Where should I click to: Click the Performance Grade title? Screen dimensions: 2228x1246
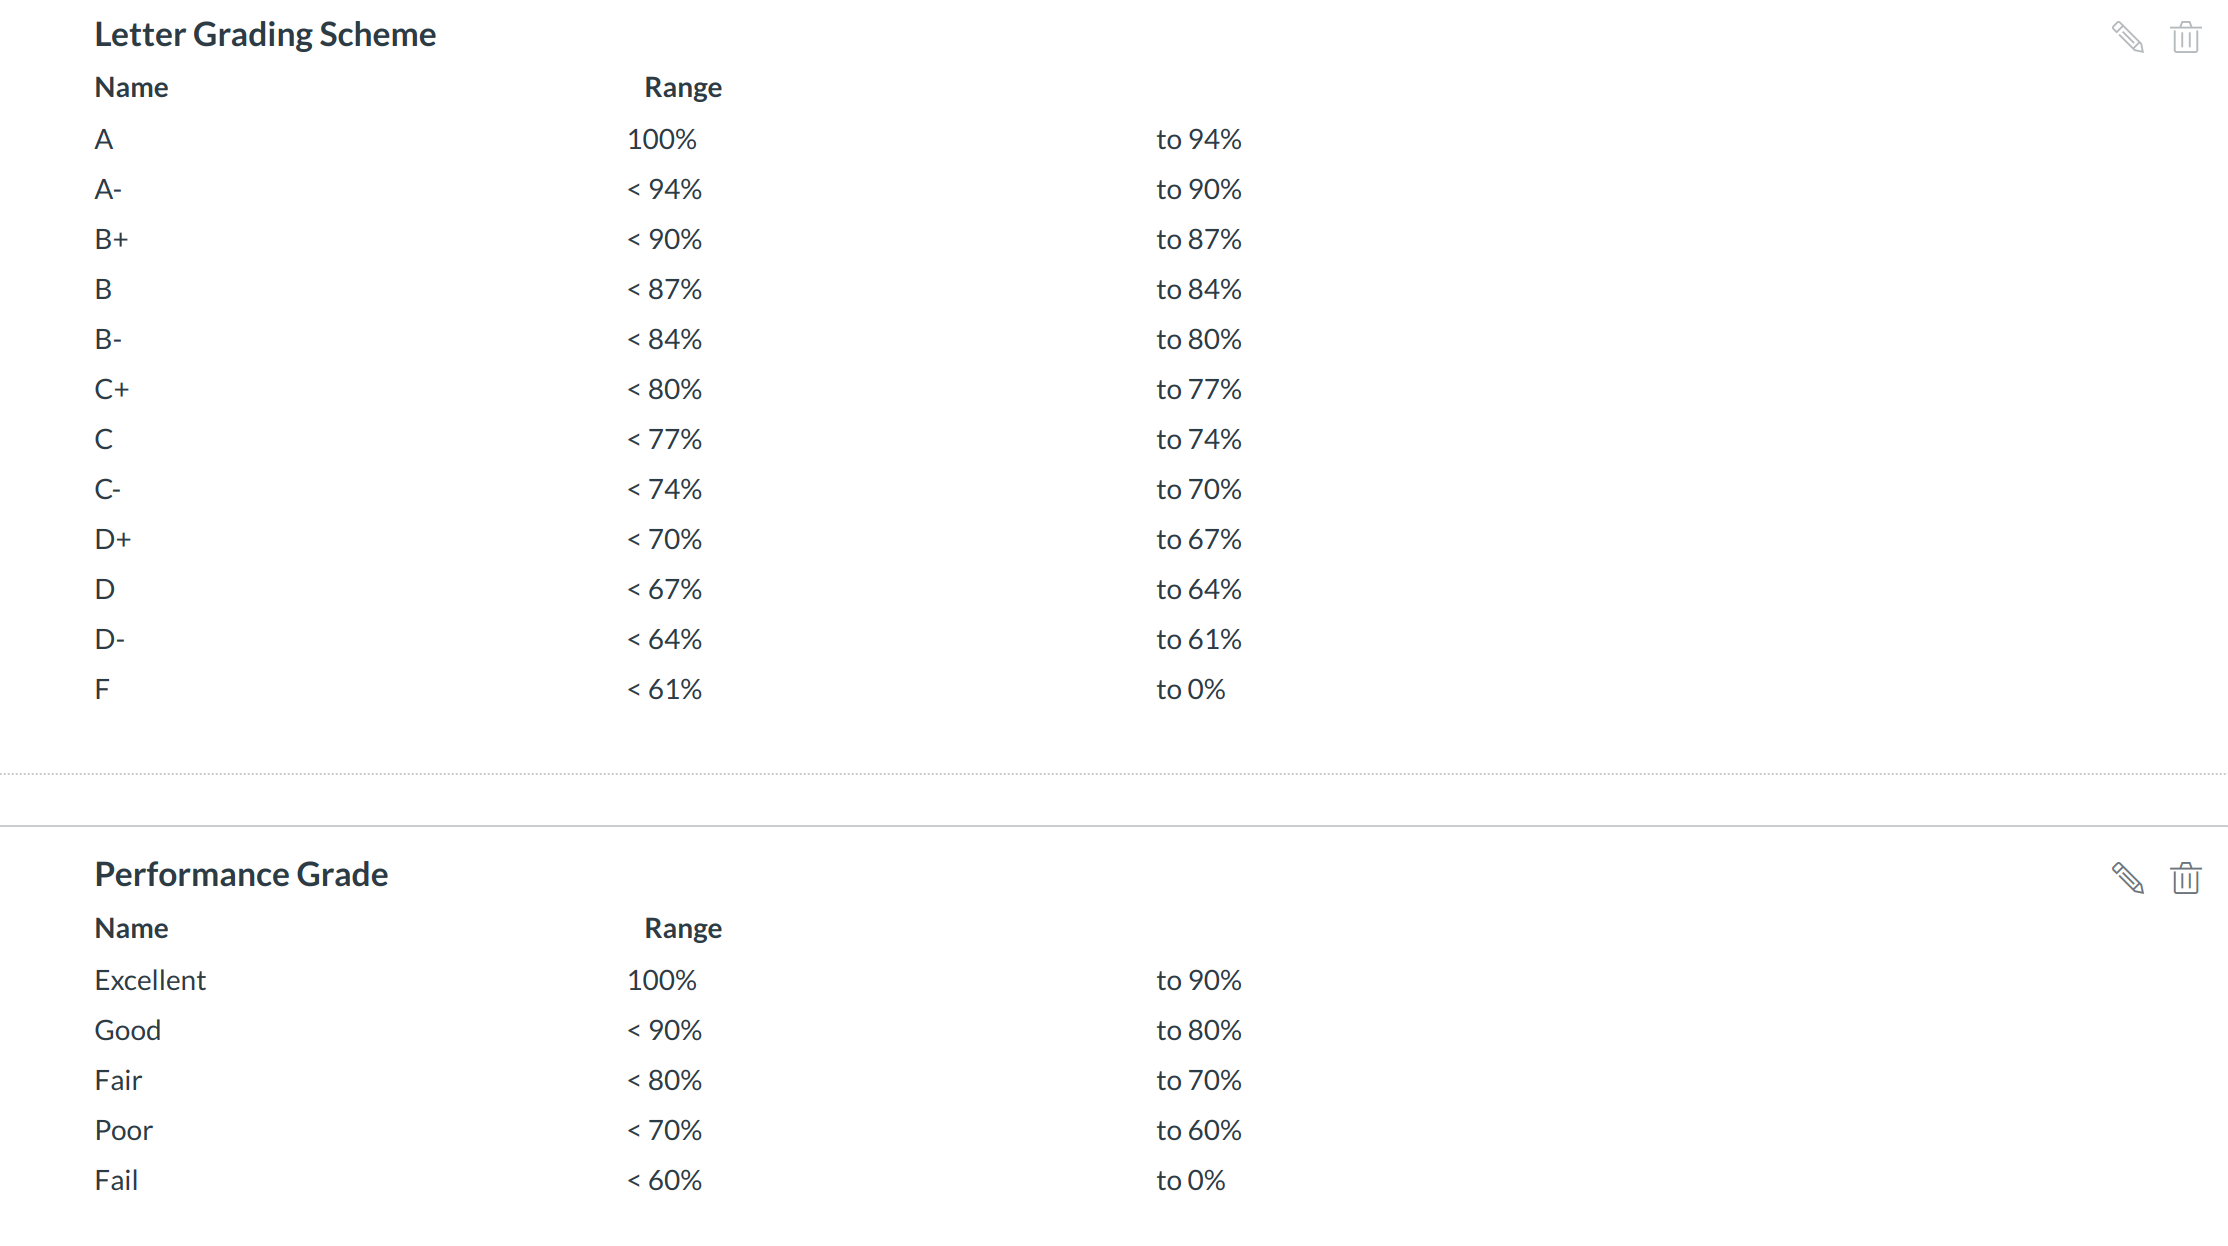pyautogui.click(x=241, y=874)
